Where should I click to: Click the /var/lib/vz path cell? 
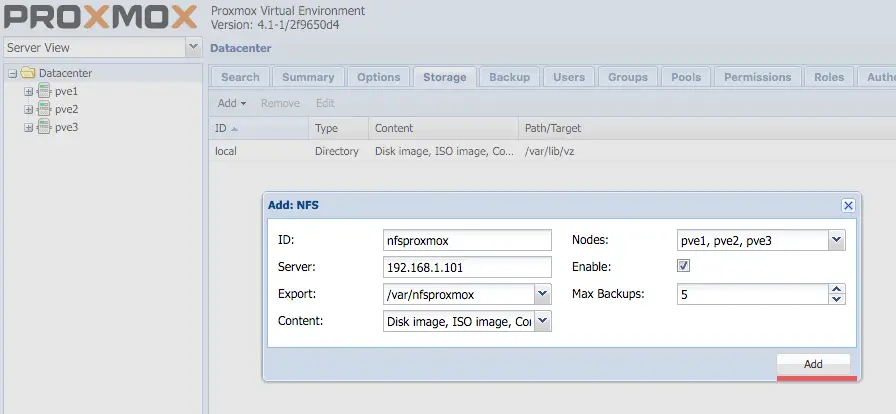tap(549, 152)
